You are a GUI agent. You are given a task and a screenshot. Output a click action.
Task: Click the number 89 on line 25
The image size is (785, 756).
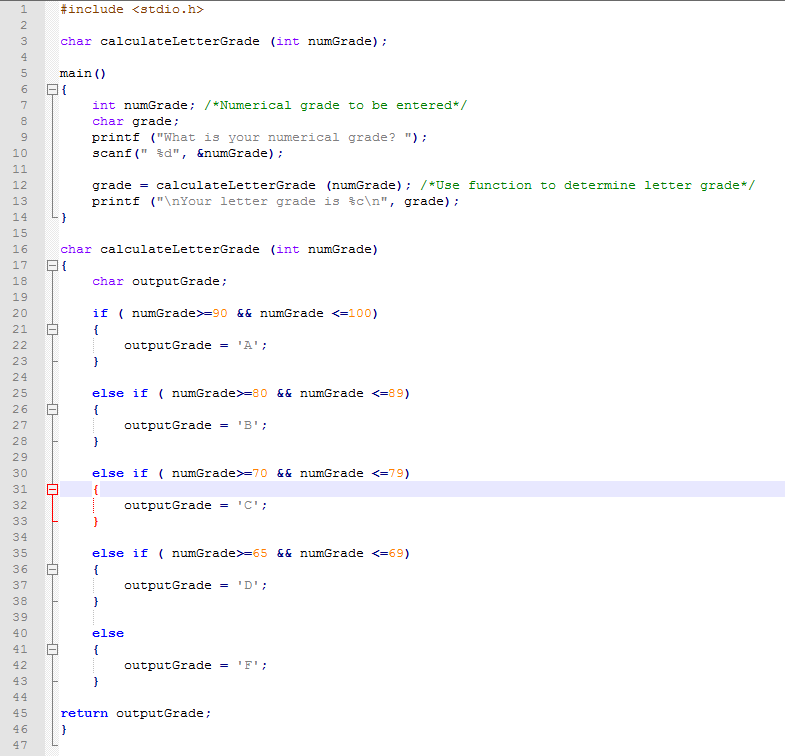pos(396,394)
